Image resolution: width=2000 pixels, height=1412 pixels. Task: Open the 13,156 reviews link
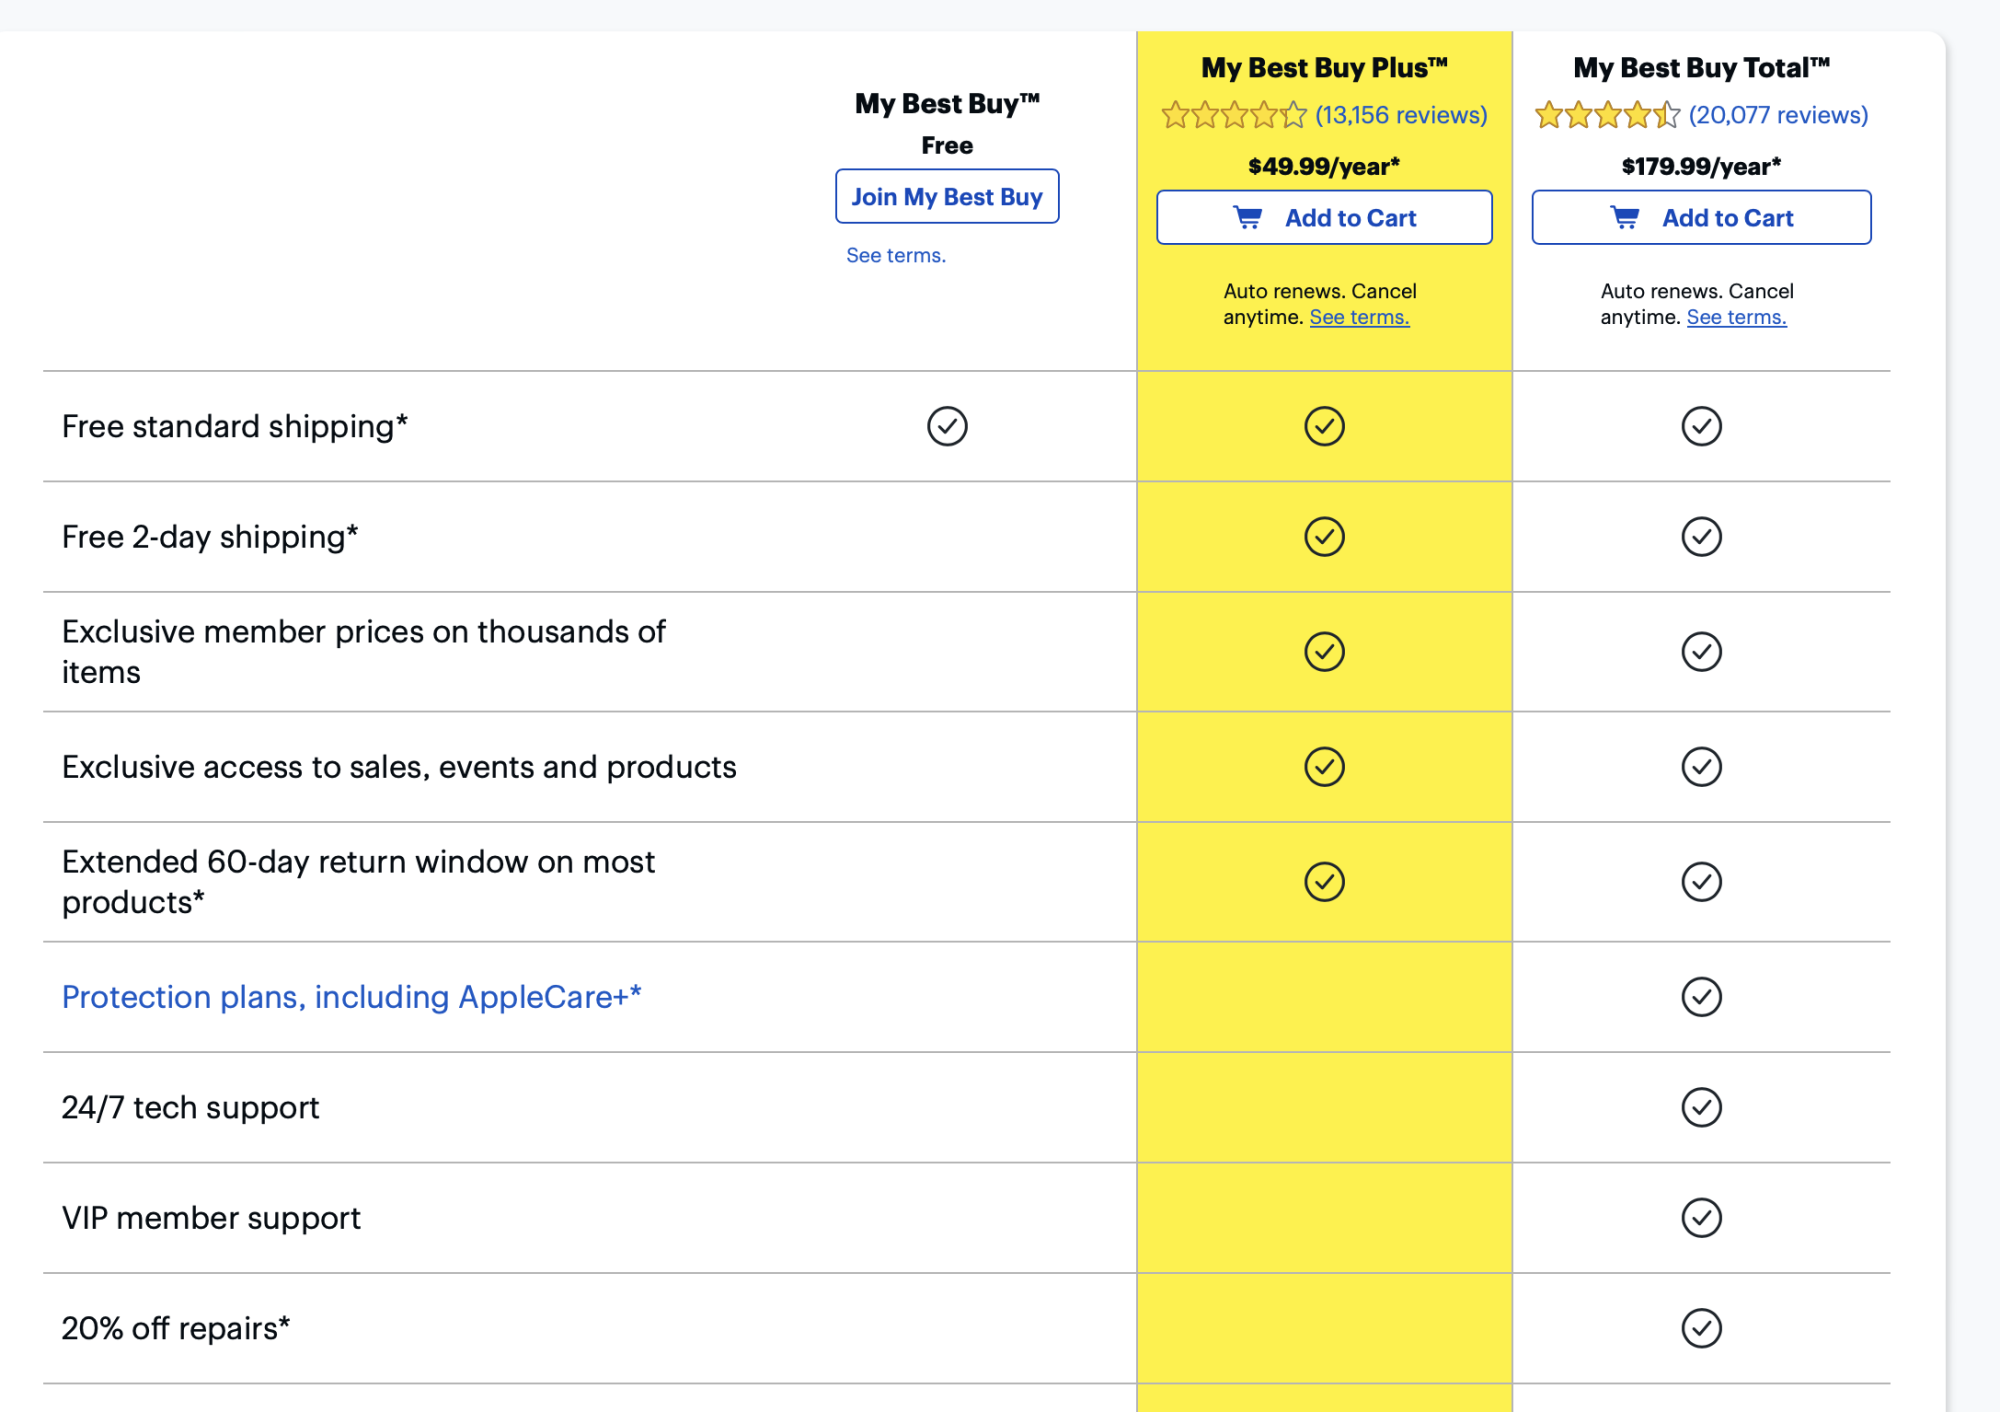1401,116
